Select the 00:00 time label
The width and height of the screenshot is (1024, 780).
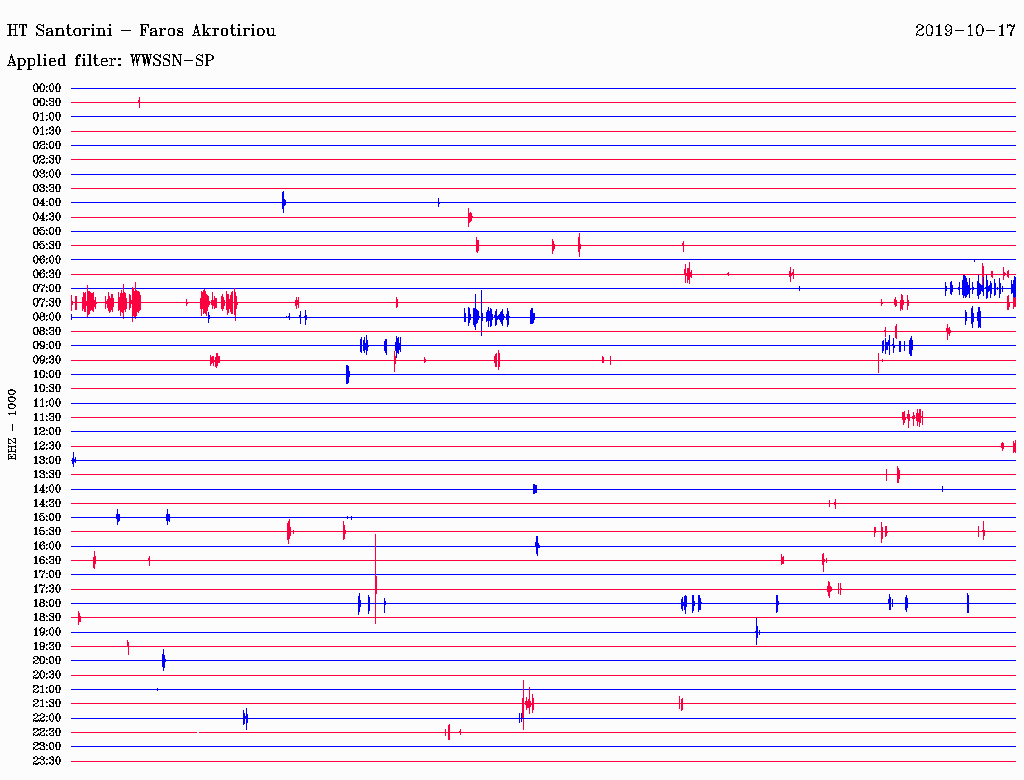46,88
